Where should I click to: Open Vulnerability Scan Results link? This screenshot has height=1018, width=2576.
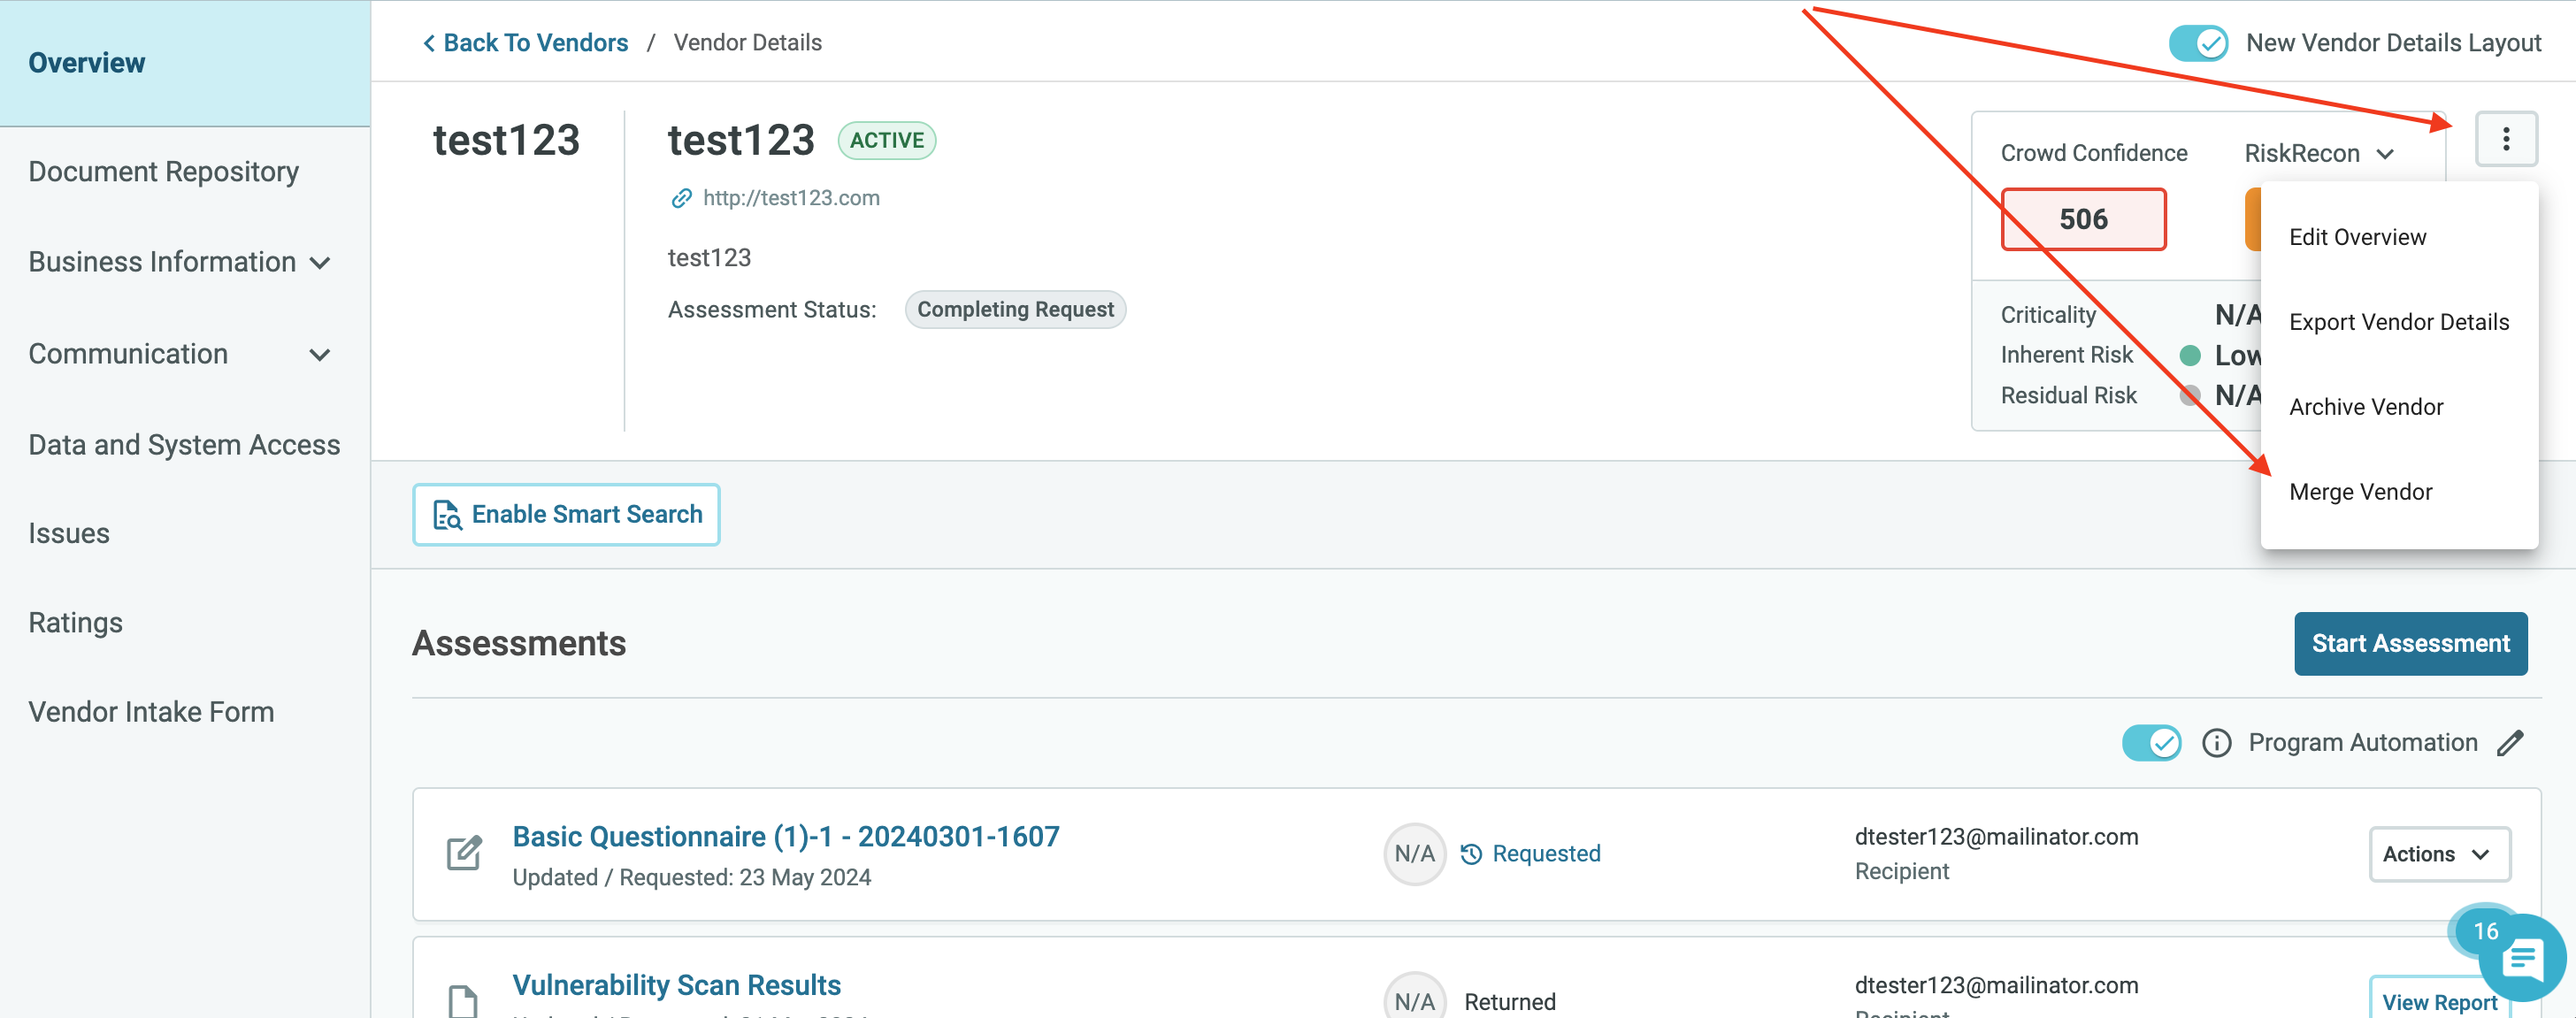point(677,985)
